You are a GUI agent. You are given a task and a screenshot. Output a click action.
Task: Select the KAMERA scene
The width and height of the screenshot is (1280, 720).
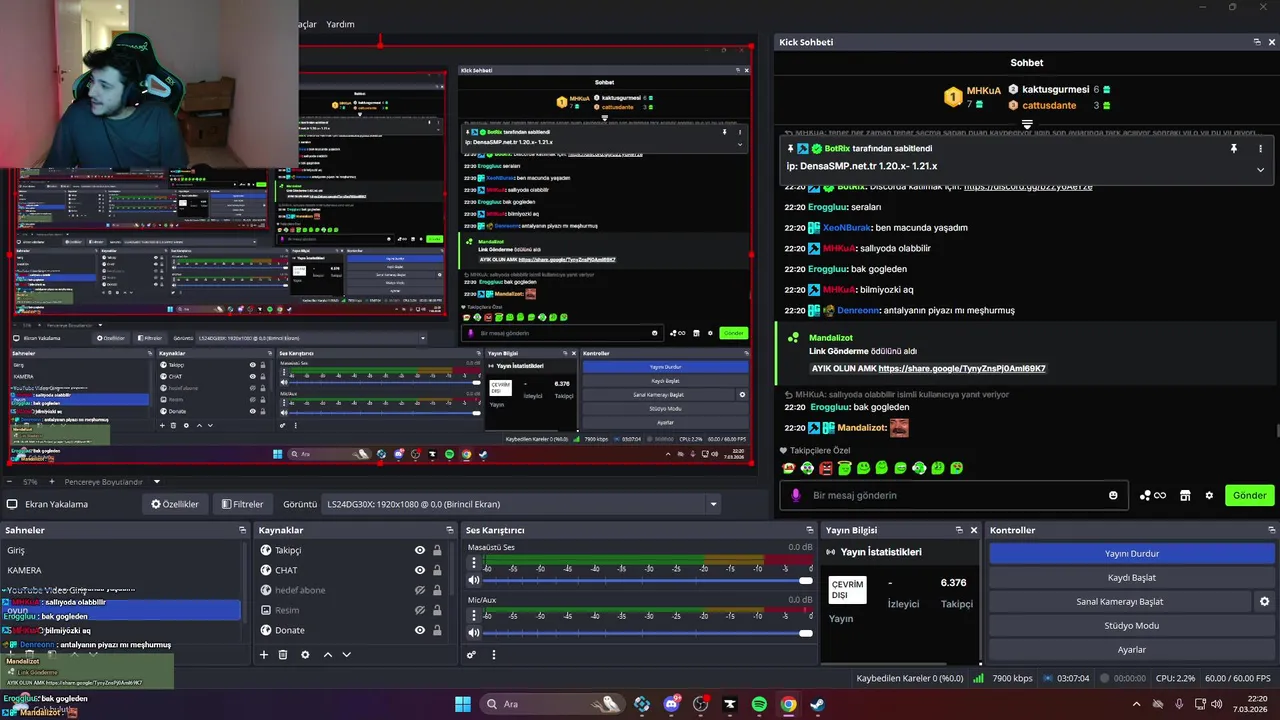tap(122, 570)
